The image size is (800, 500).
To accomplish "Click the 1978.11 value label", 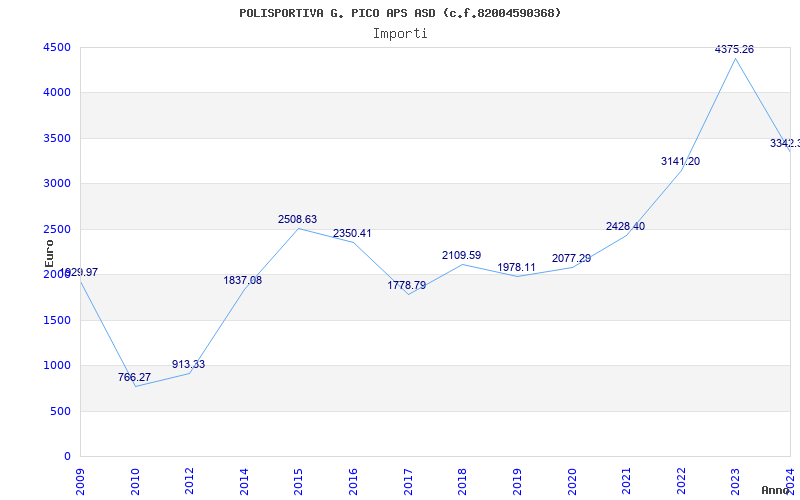I will tap(517, 267).
